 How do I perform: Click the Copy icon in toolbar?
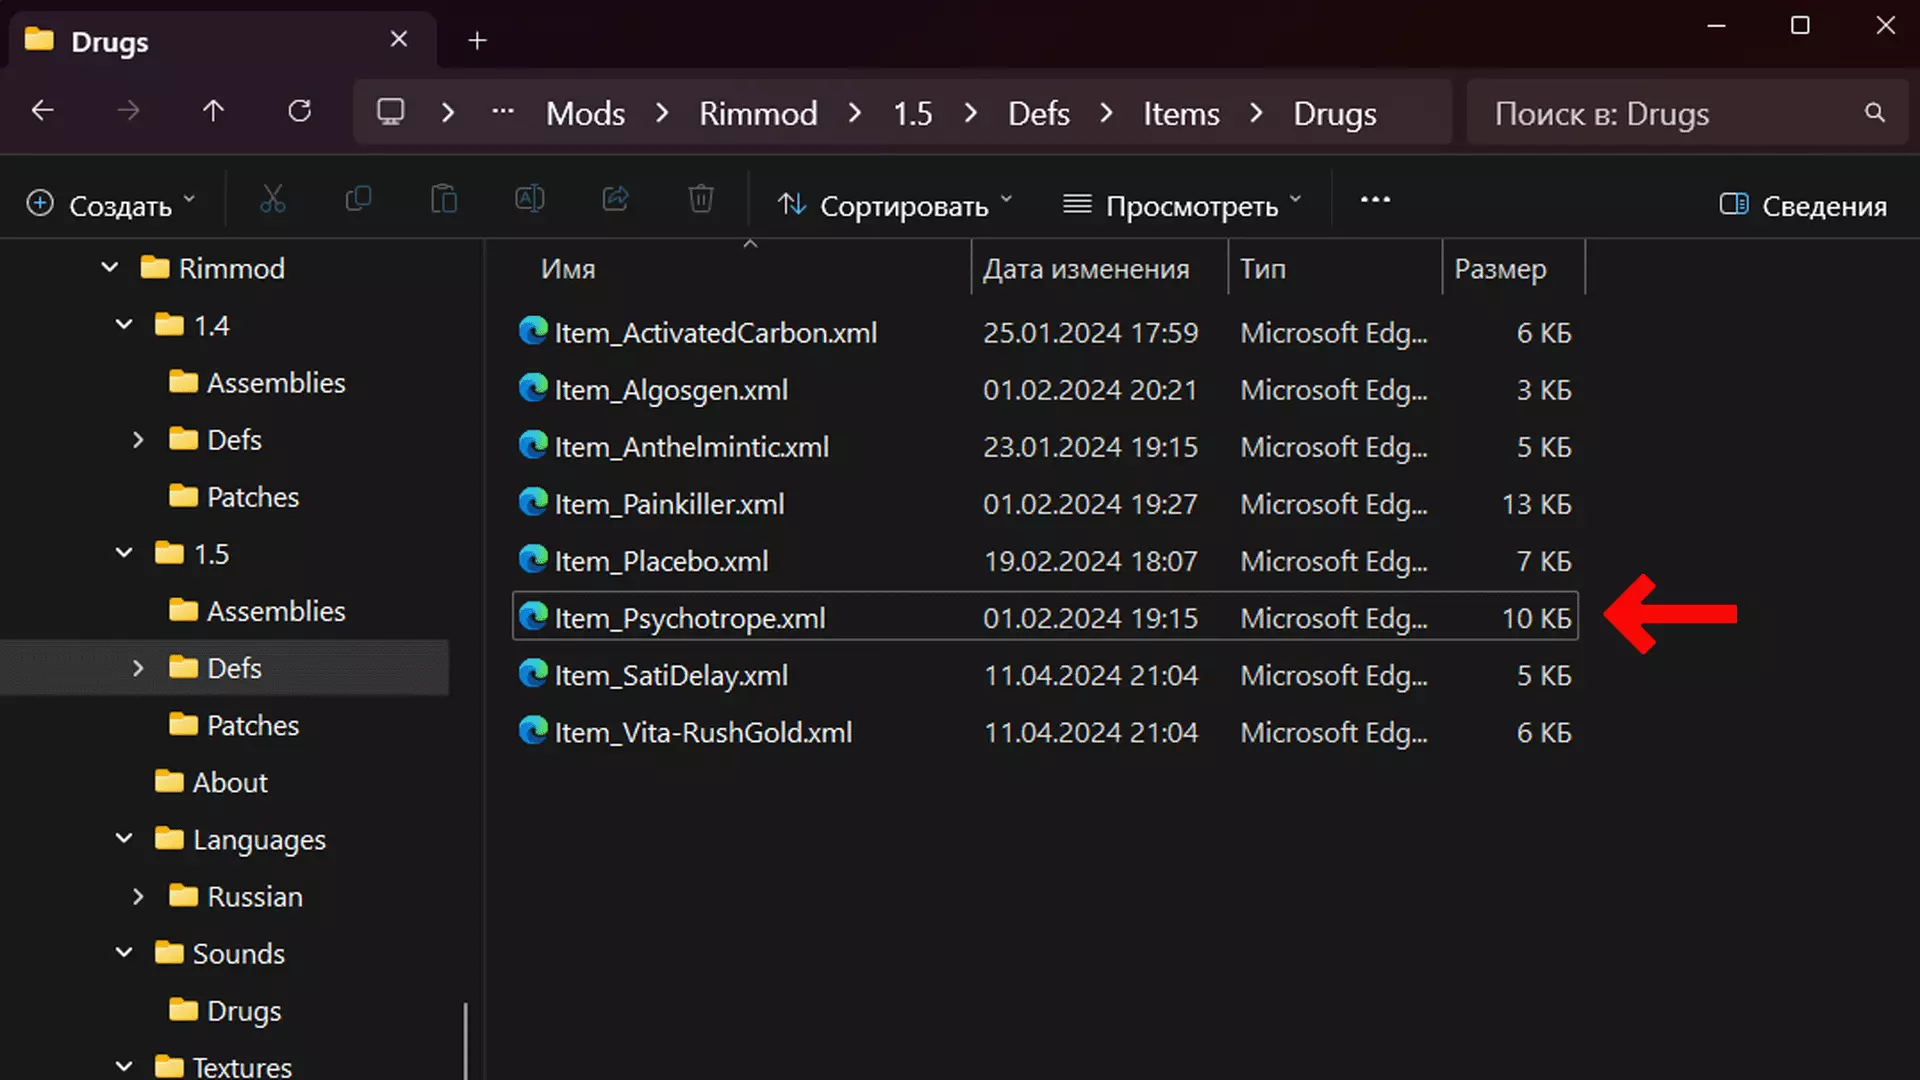pyautogui.click(x=358, y=200)
